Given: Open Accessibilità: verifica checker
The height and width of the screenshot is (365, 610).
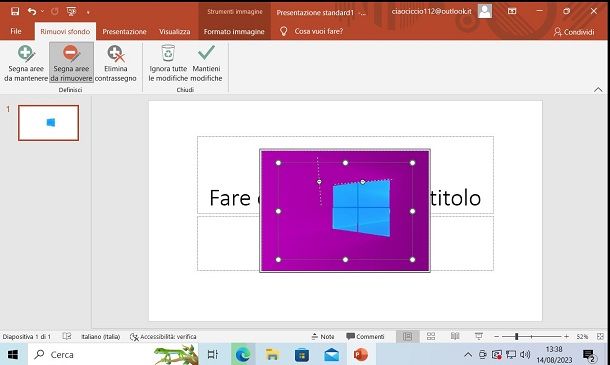Looking at the screenshot, I should tap(163, 337).
